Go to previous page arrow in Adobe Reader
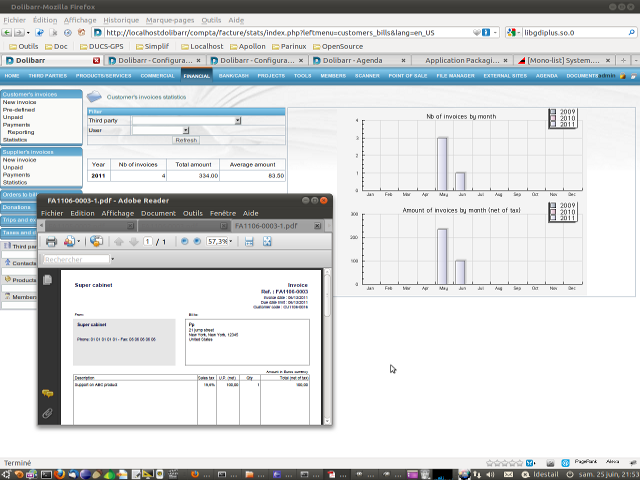Screen dimensions: 640x480 coord(119,242)
